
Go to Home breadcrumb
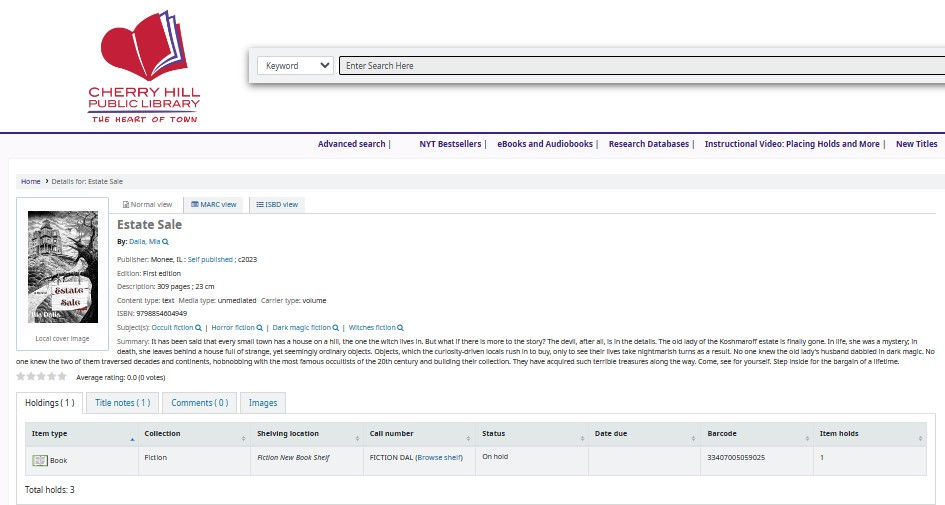pyautogui.click(x=31, y=181)
